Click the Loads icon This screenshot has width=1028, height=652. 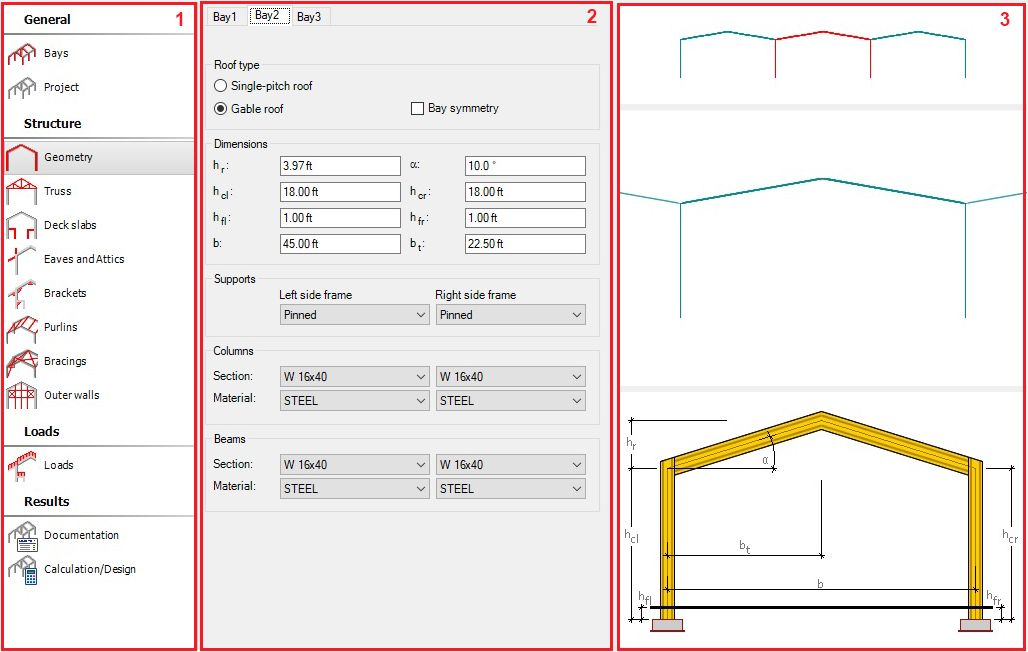point(22,466)
